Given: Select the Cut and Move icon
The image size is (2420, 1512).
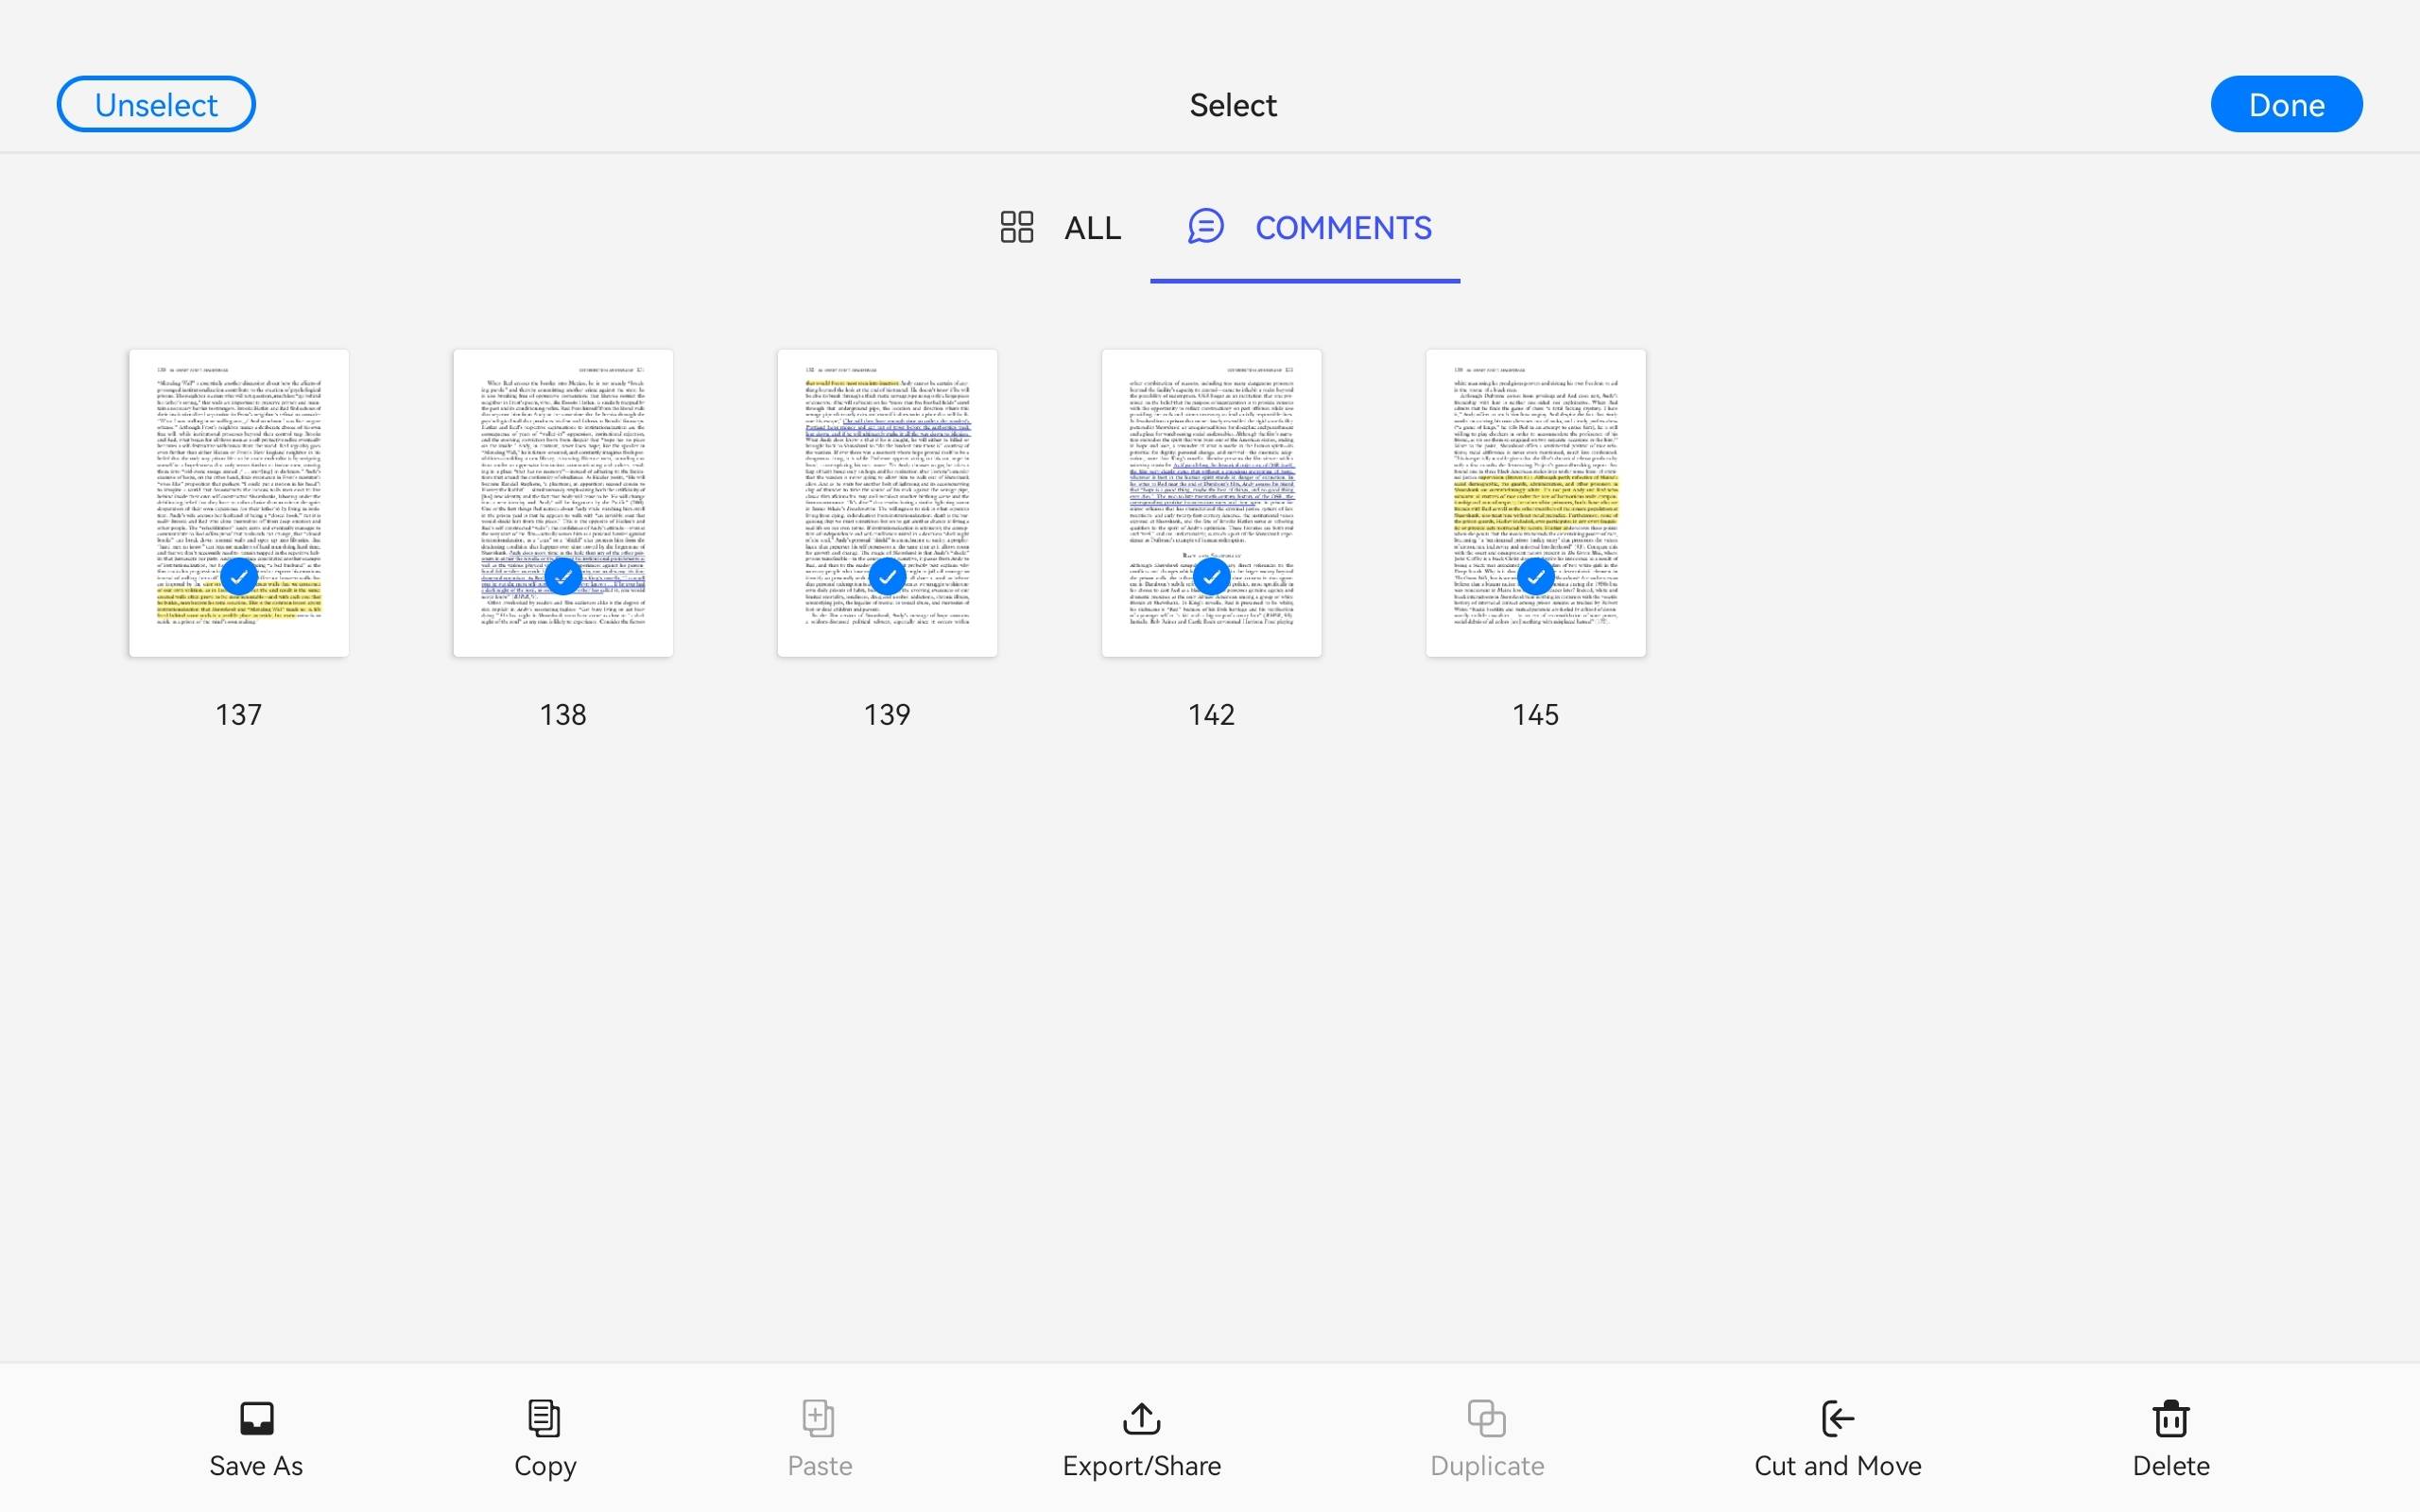Looking at the screenshot, I should (x=1837, y=1417).
